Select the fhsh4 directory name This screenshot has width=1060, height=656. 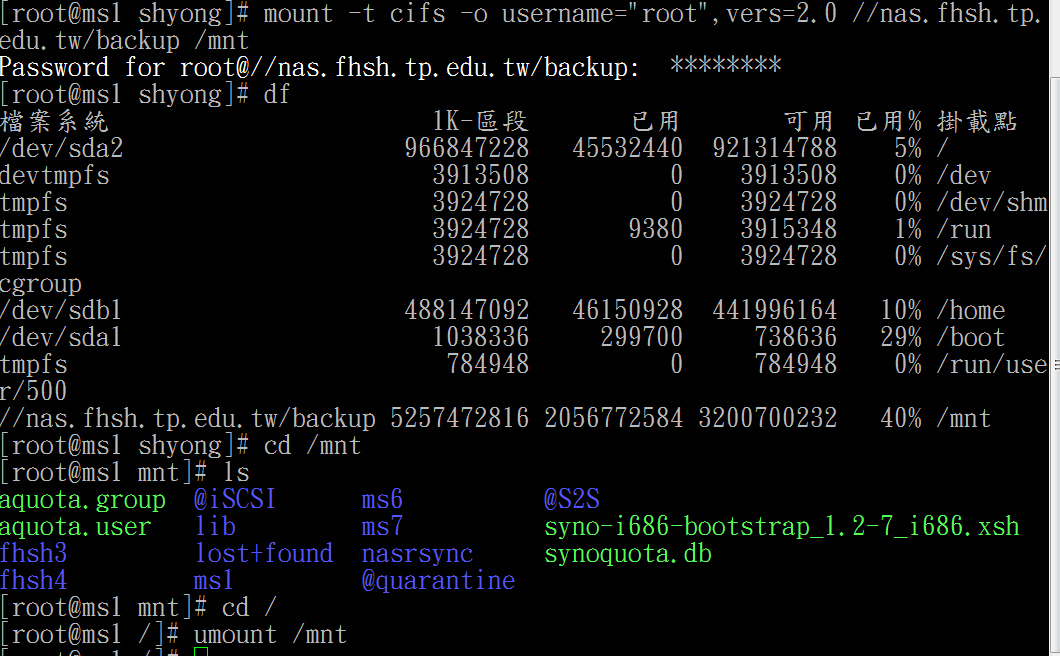34,579
